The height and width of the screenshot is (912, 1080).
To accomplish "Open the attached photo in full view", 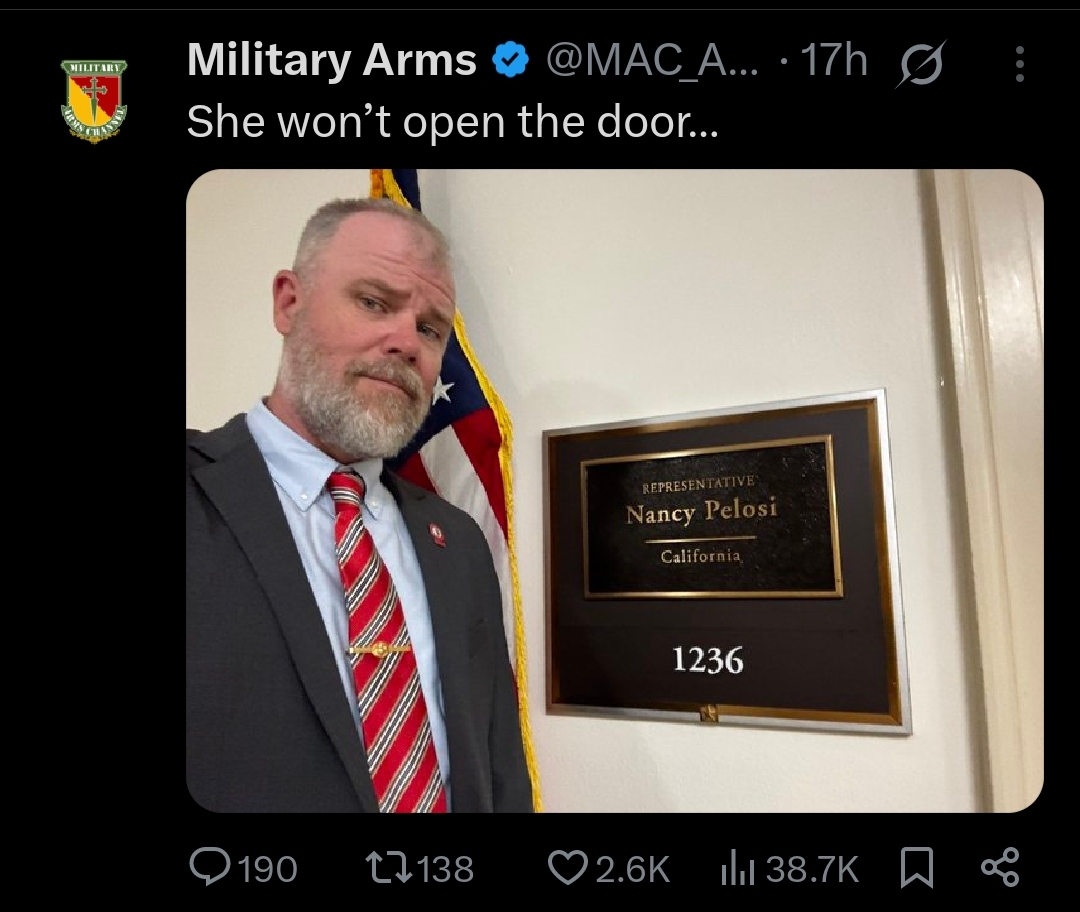I will 614,490.
